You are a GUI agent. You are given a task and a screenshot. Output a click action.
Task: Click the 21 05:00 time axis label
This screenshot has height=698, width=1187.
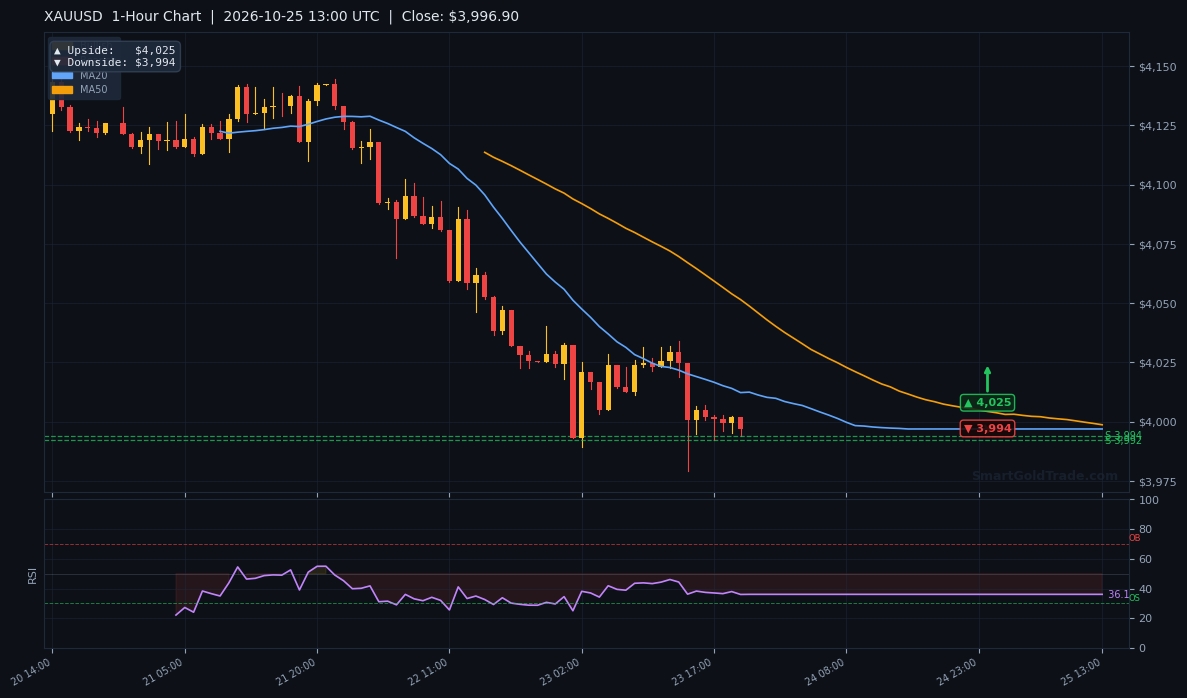(x=164, y=672)
